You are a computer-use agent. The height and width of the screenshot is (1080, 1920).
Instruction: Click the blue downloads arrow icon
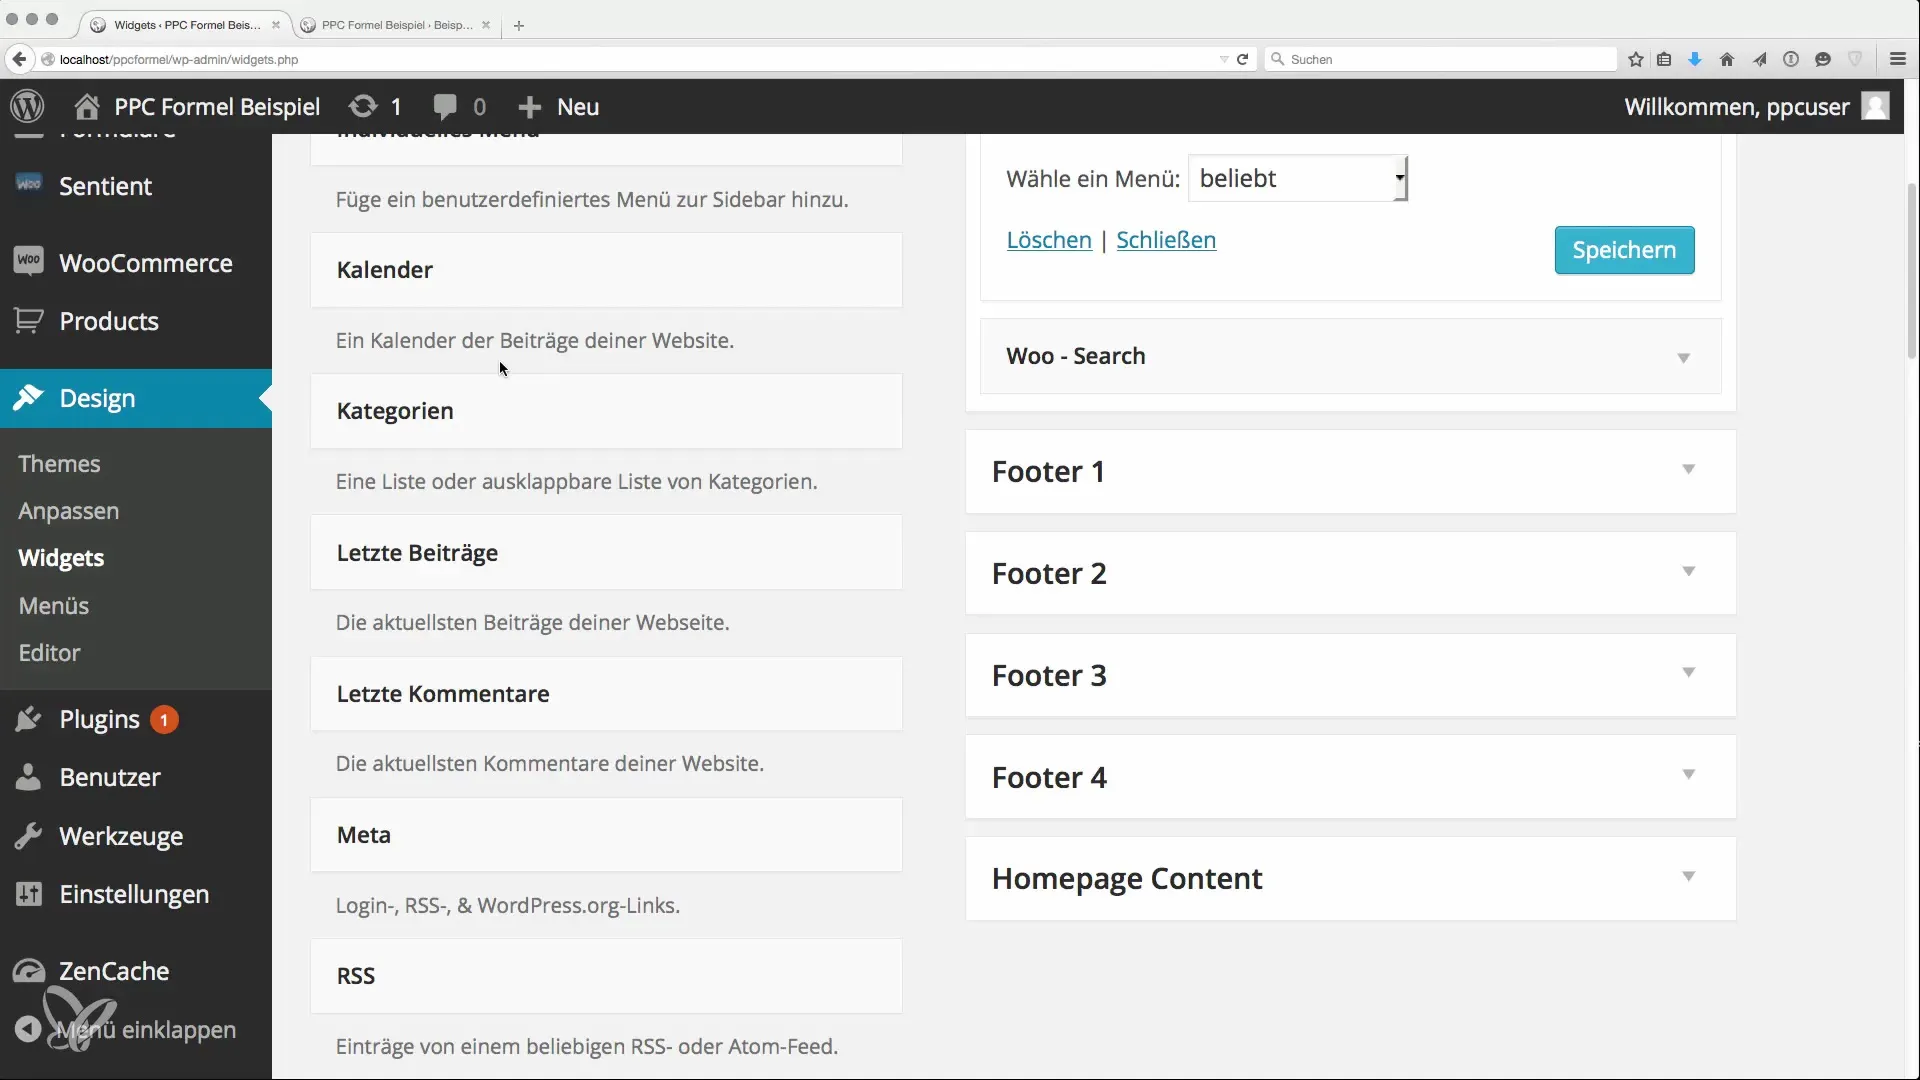pos(1695,59)
